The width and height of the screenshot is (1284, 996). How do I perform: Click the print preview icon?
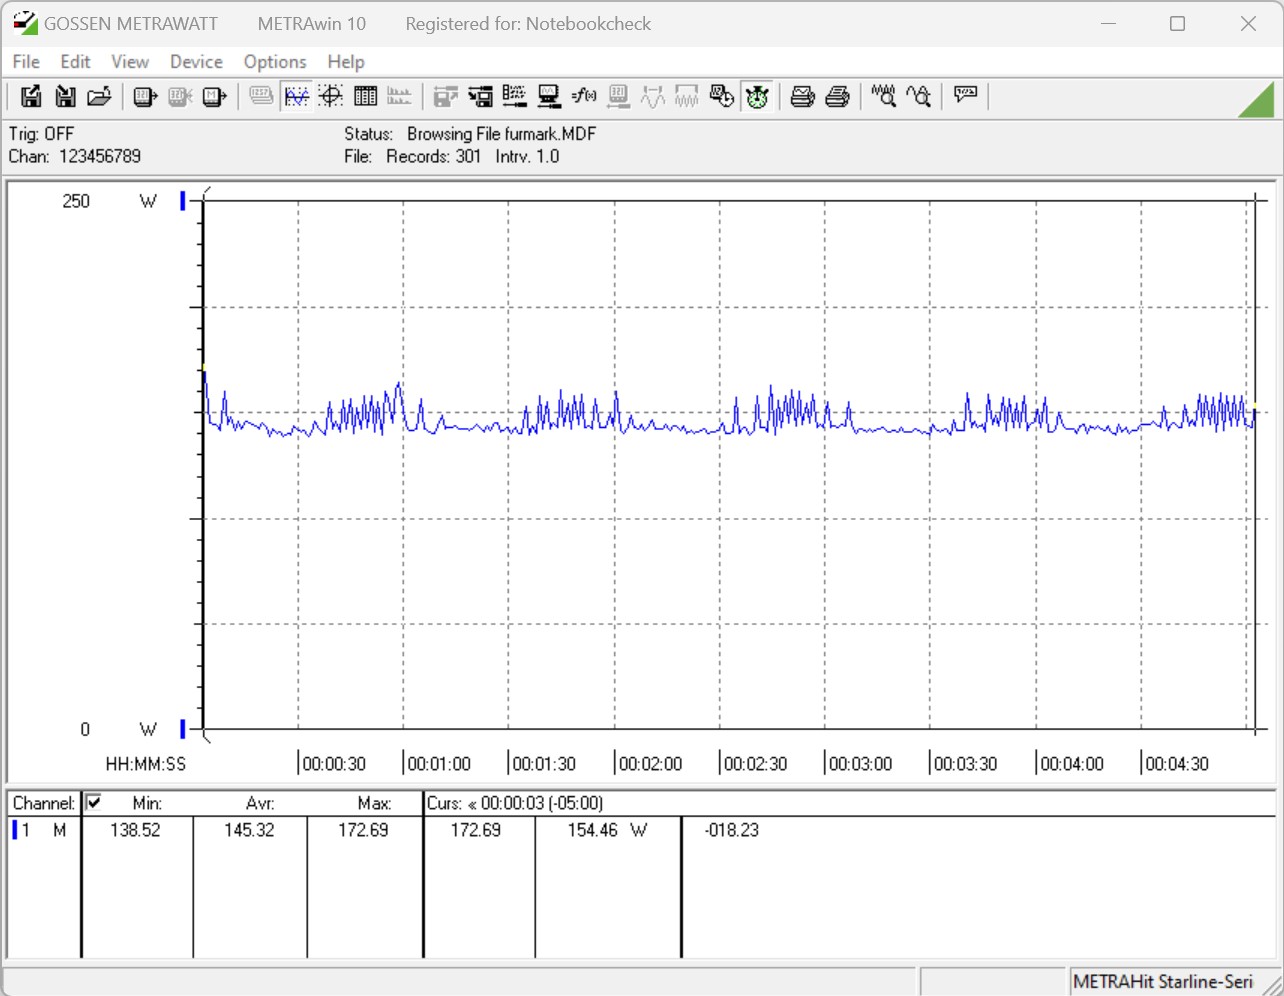(802, 96)
